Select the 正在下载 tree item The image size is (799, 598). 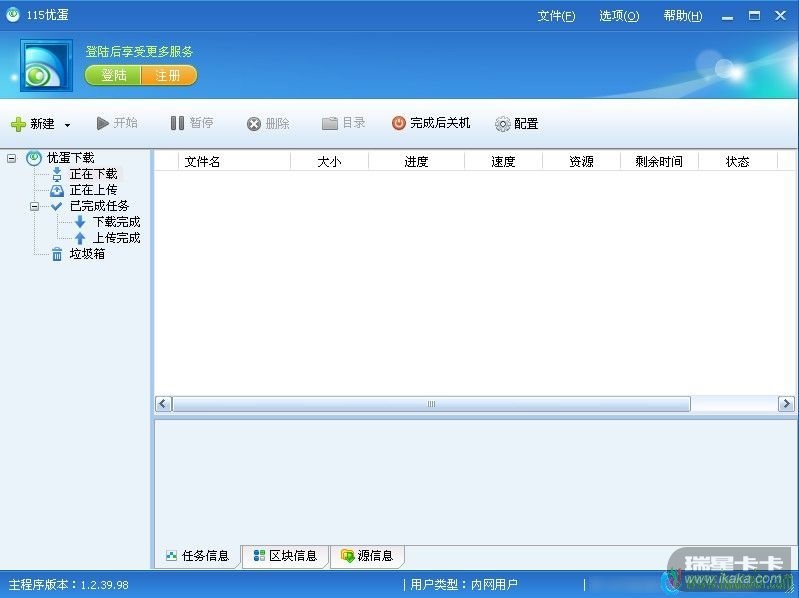click(94, 174)
